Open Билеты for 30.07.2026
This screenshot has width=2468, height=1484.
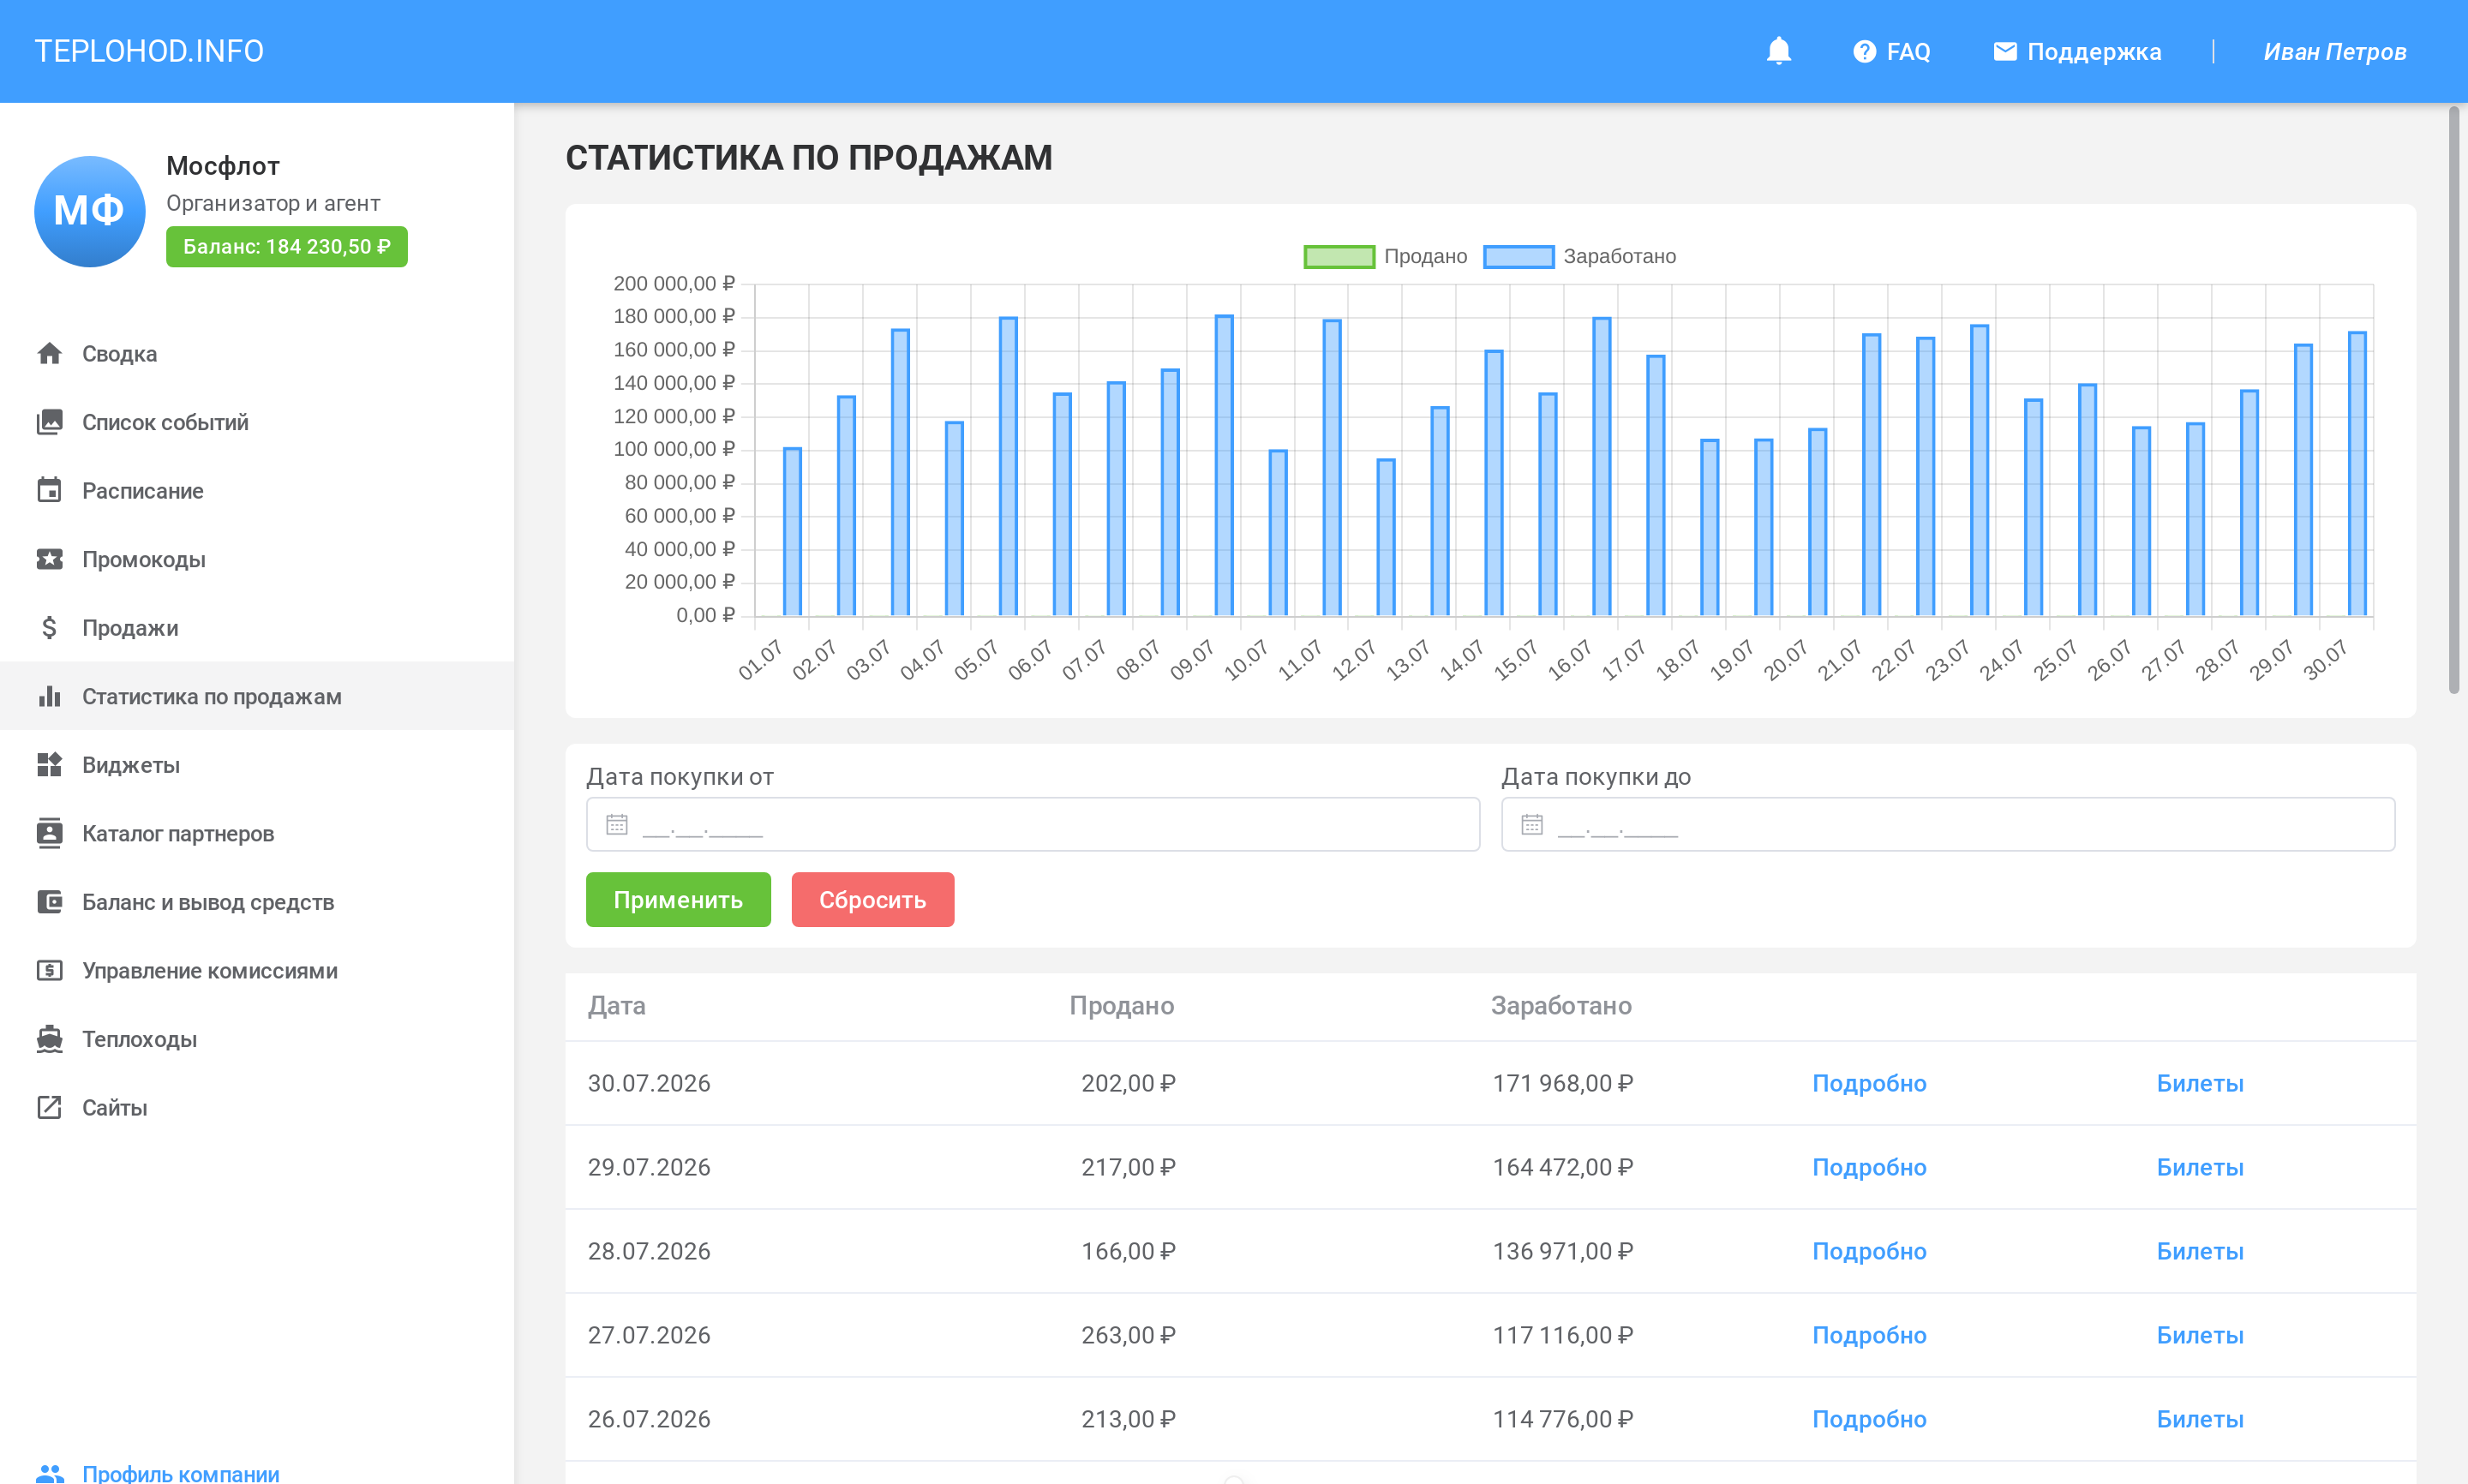point(2200,1083)
